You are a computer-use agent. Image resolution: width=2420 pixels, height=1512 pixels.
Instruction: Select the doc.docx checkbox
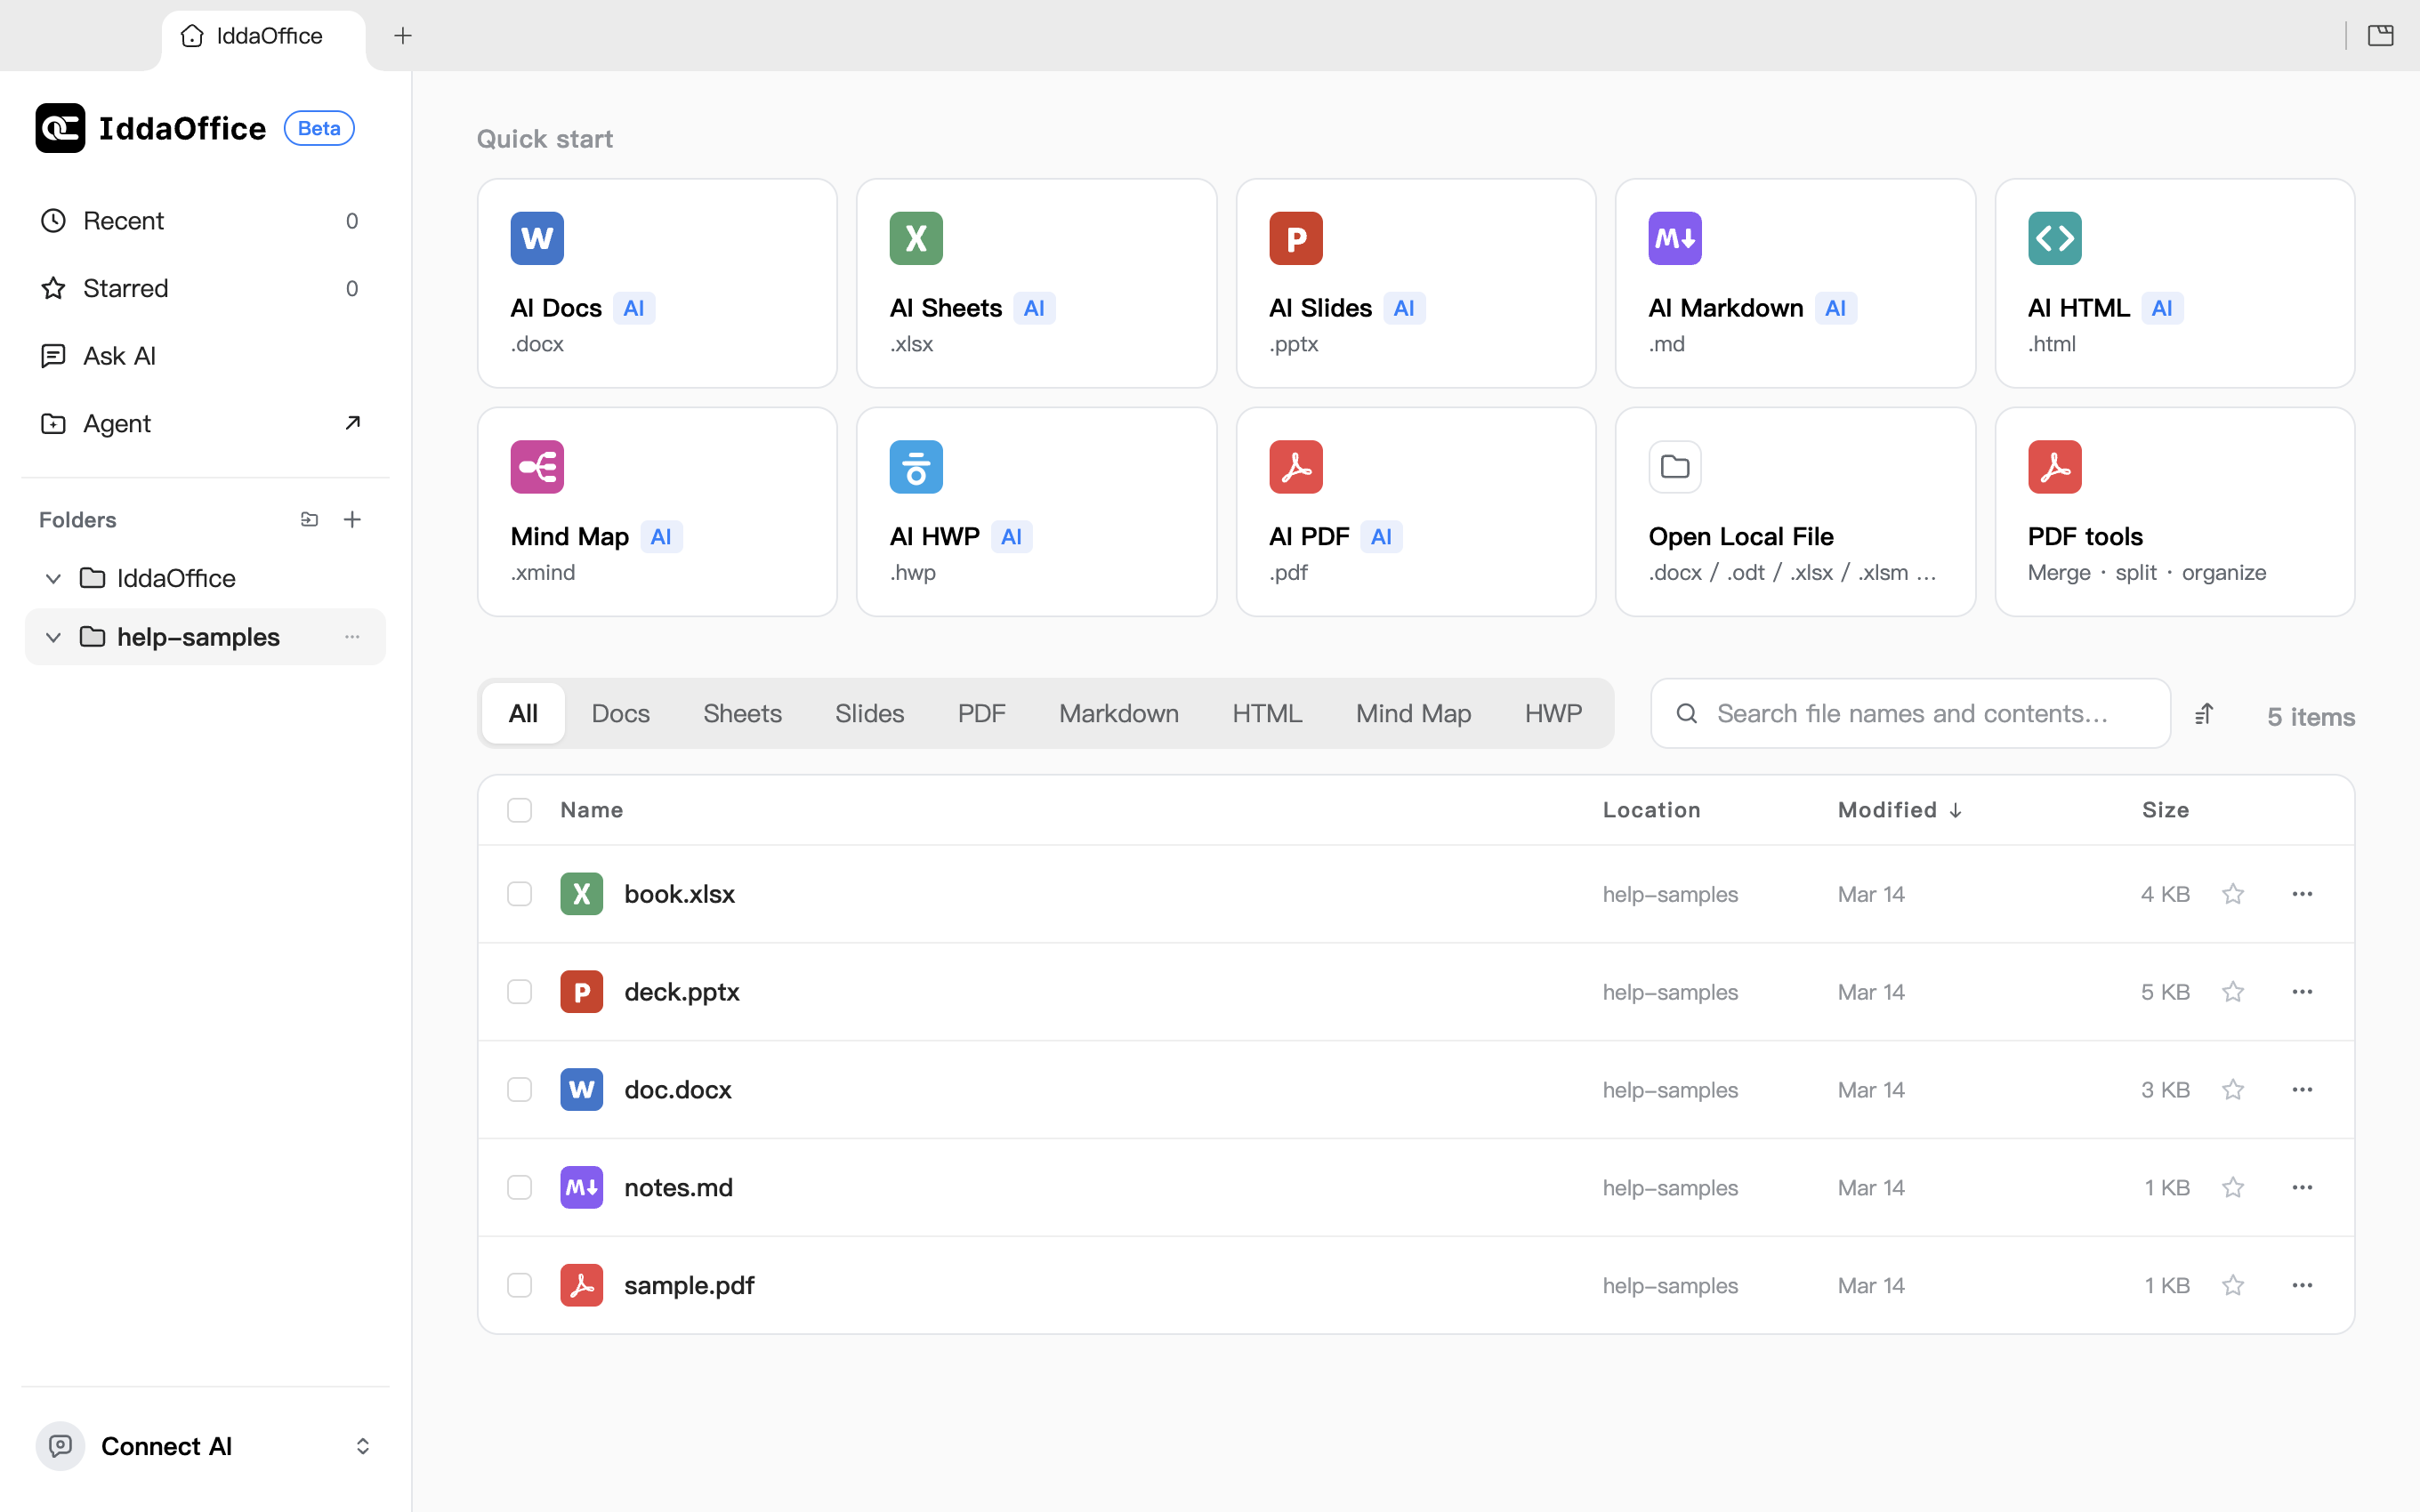tap(519, 1090)
